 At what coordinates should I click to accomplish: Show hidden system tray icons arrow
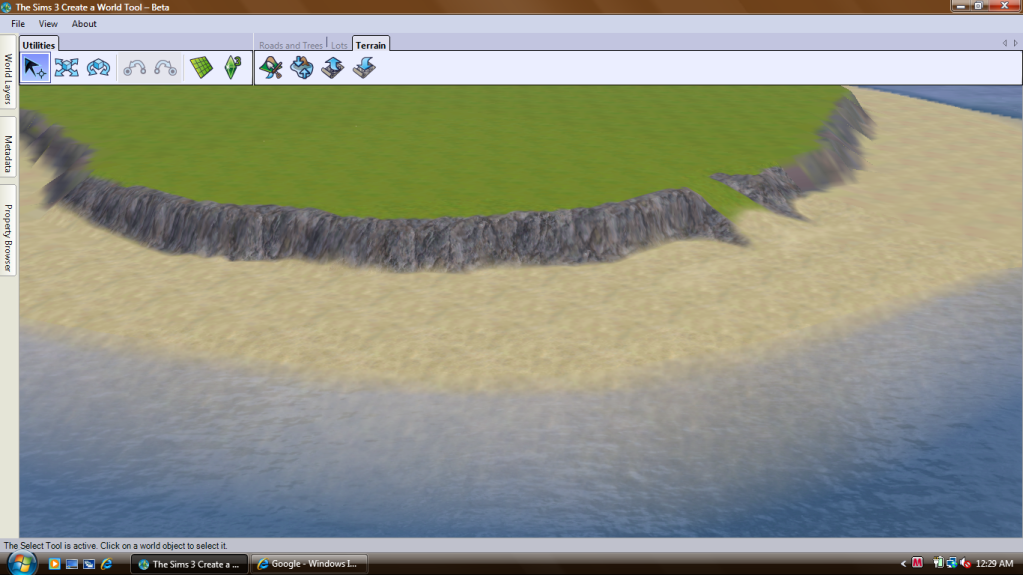click(x=904, y=563)
